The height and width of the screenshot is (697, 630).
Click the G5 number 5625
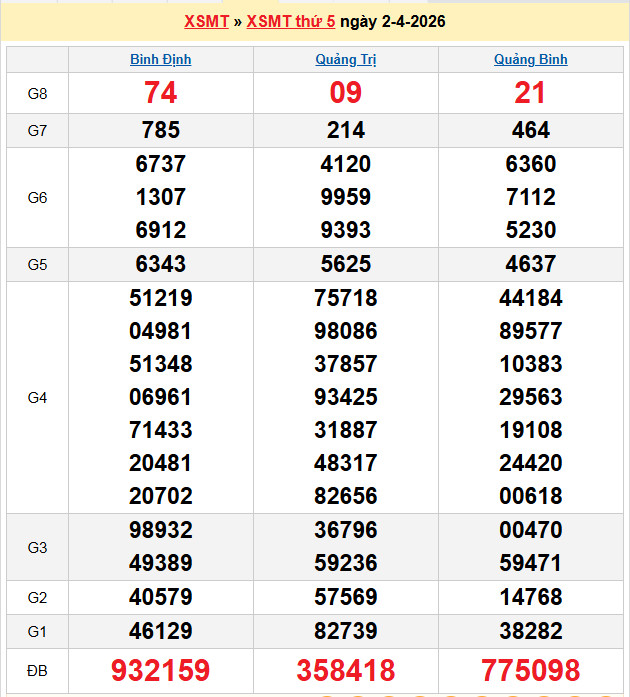tap(345, 264)
